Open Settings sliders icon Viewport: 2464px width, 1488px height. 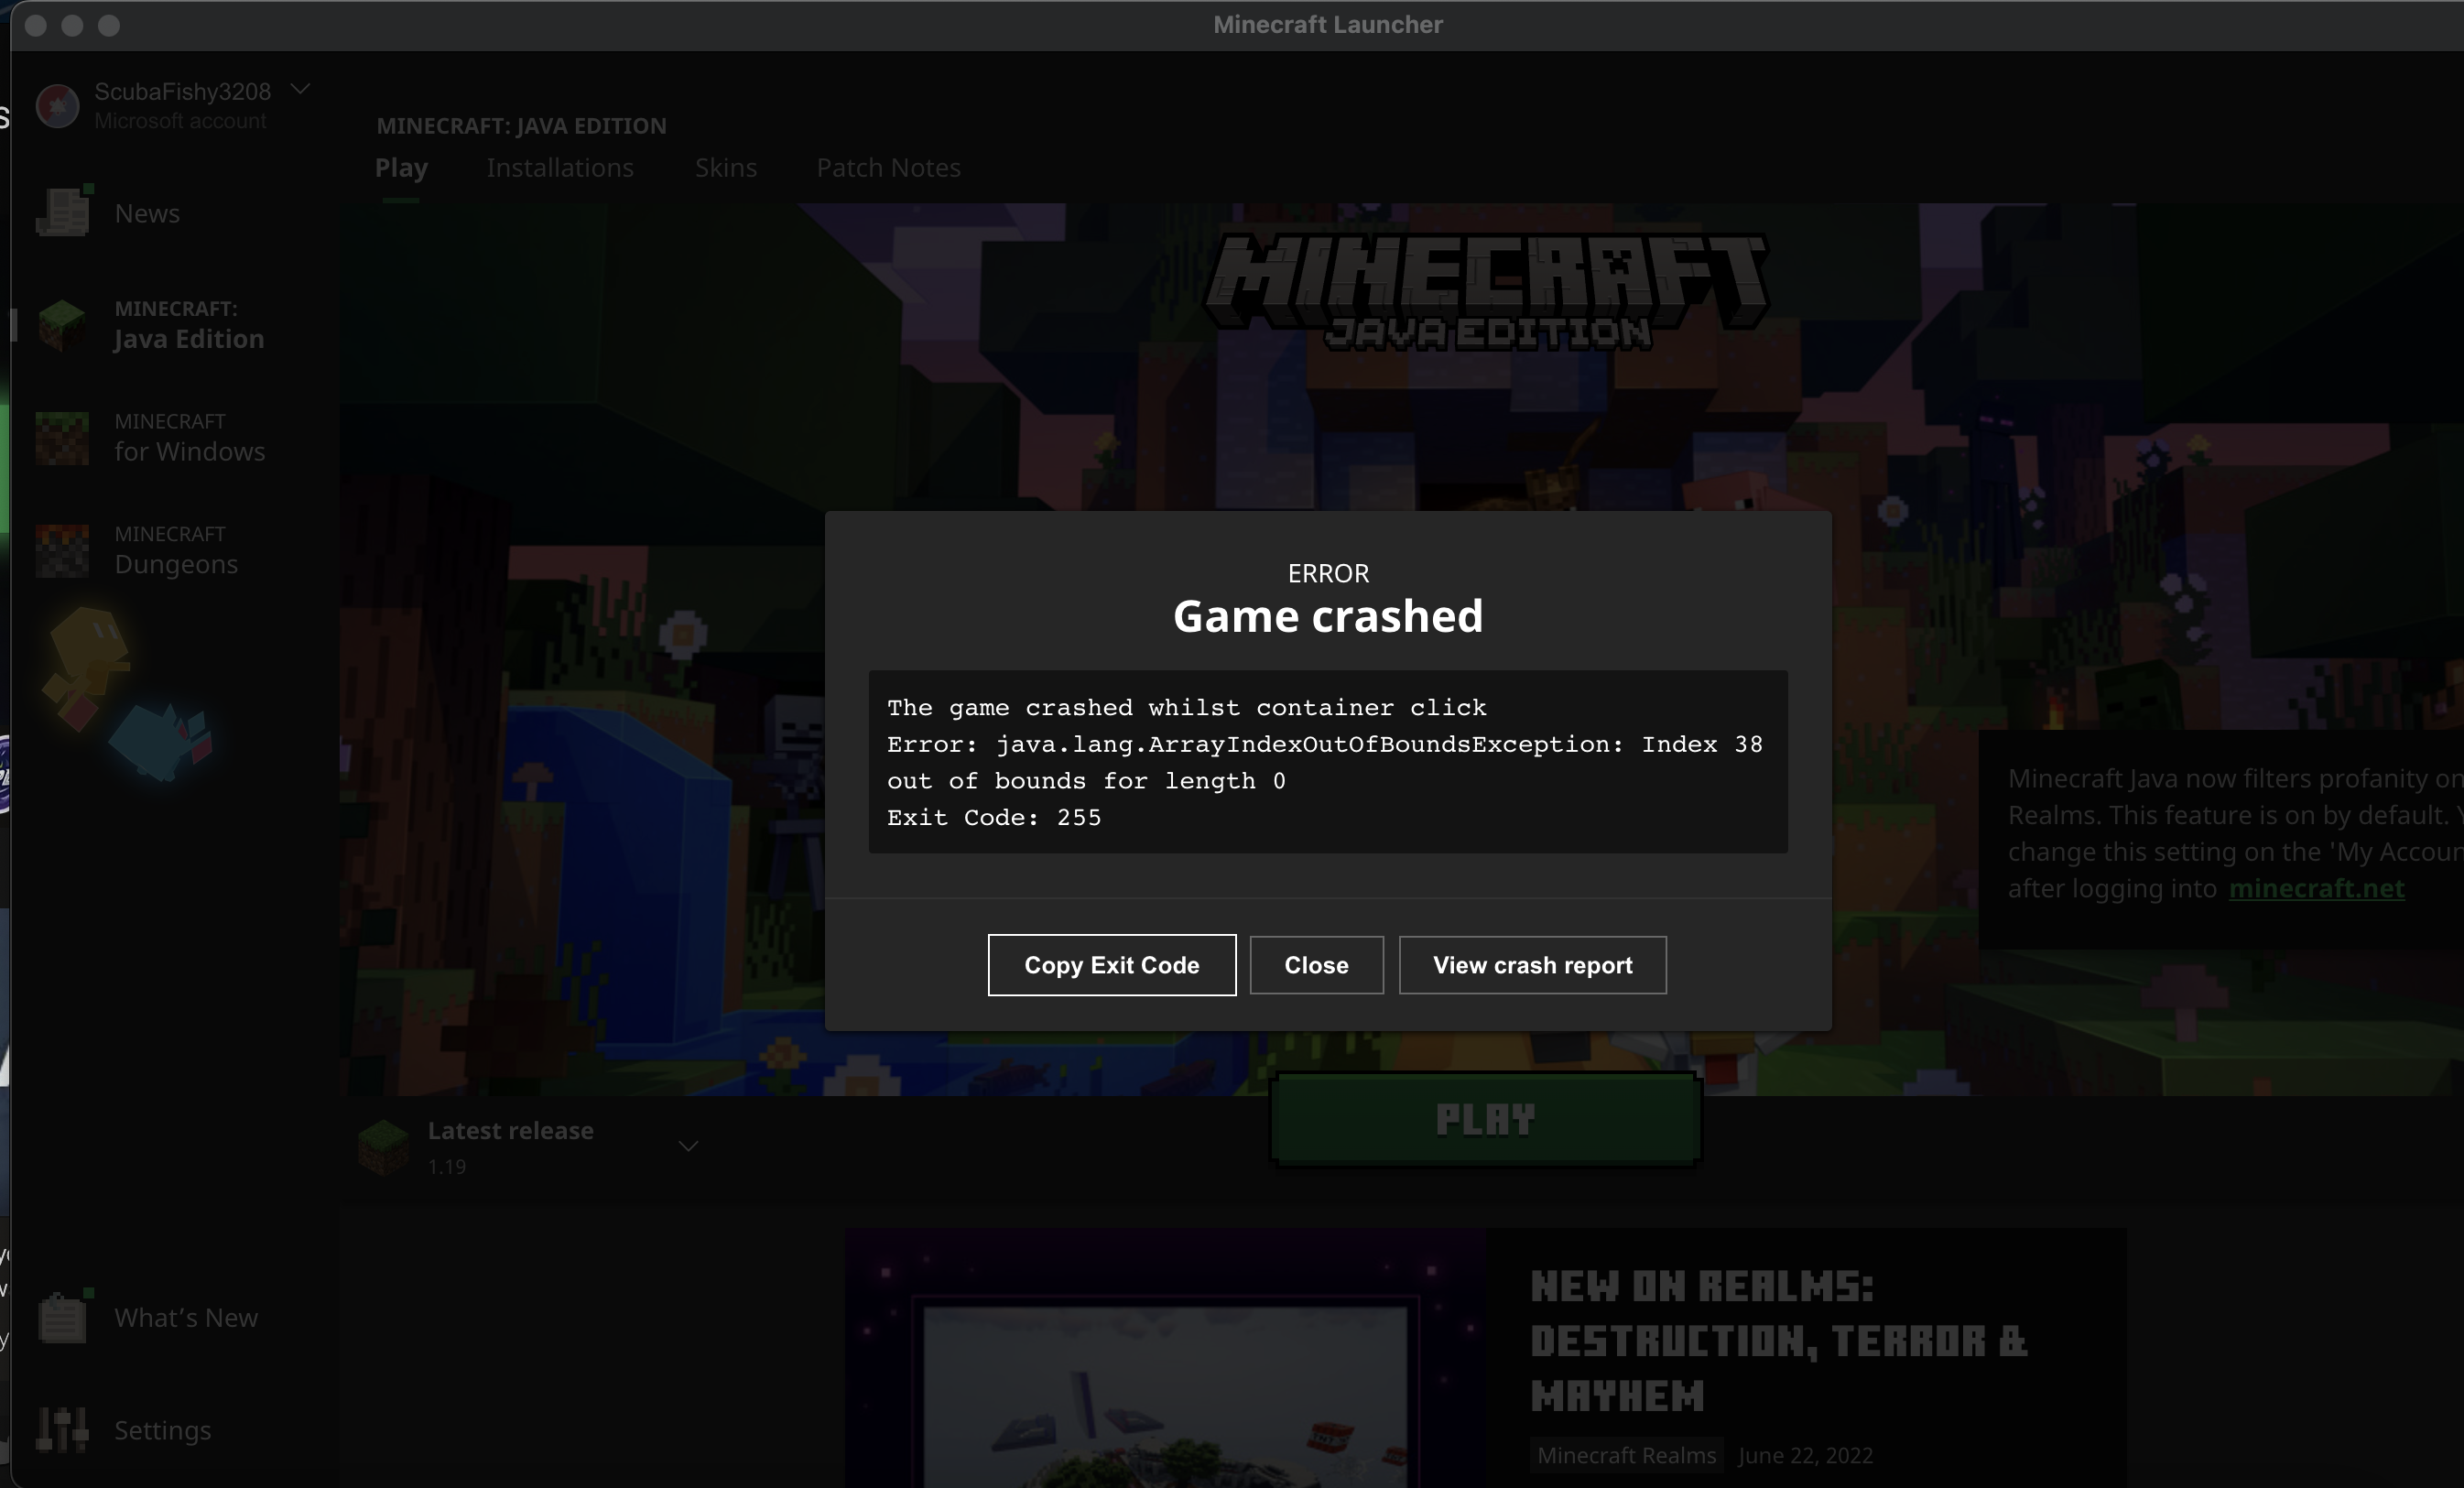(62, 1429)
